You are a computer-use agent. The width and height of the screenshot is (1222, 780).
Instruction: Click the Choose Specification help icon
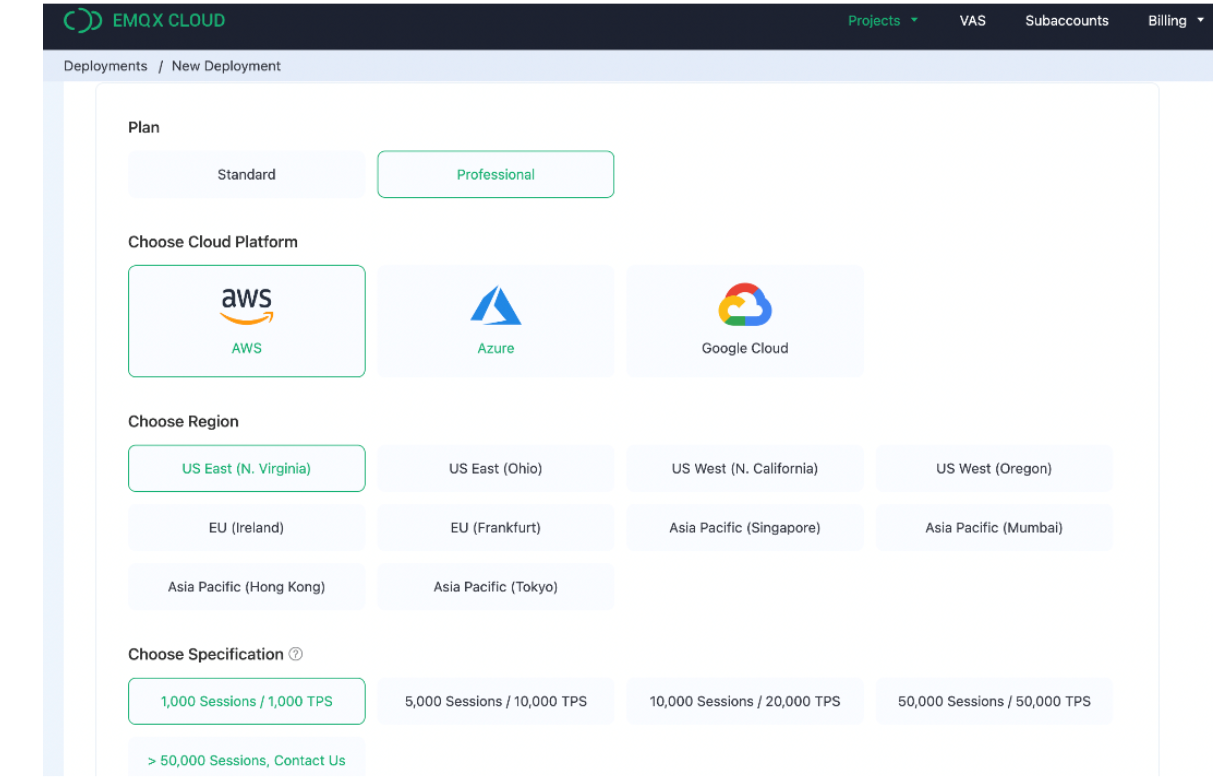(296, 654)
